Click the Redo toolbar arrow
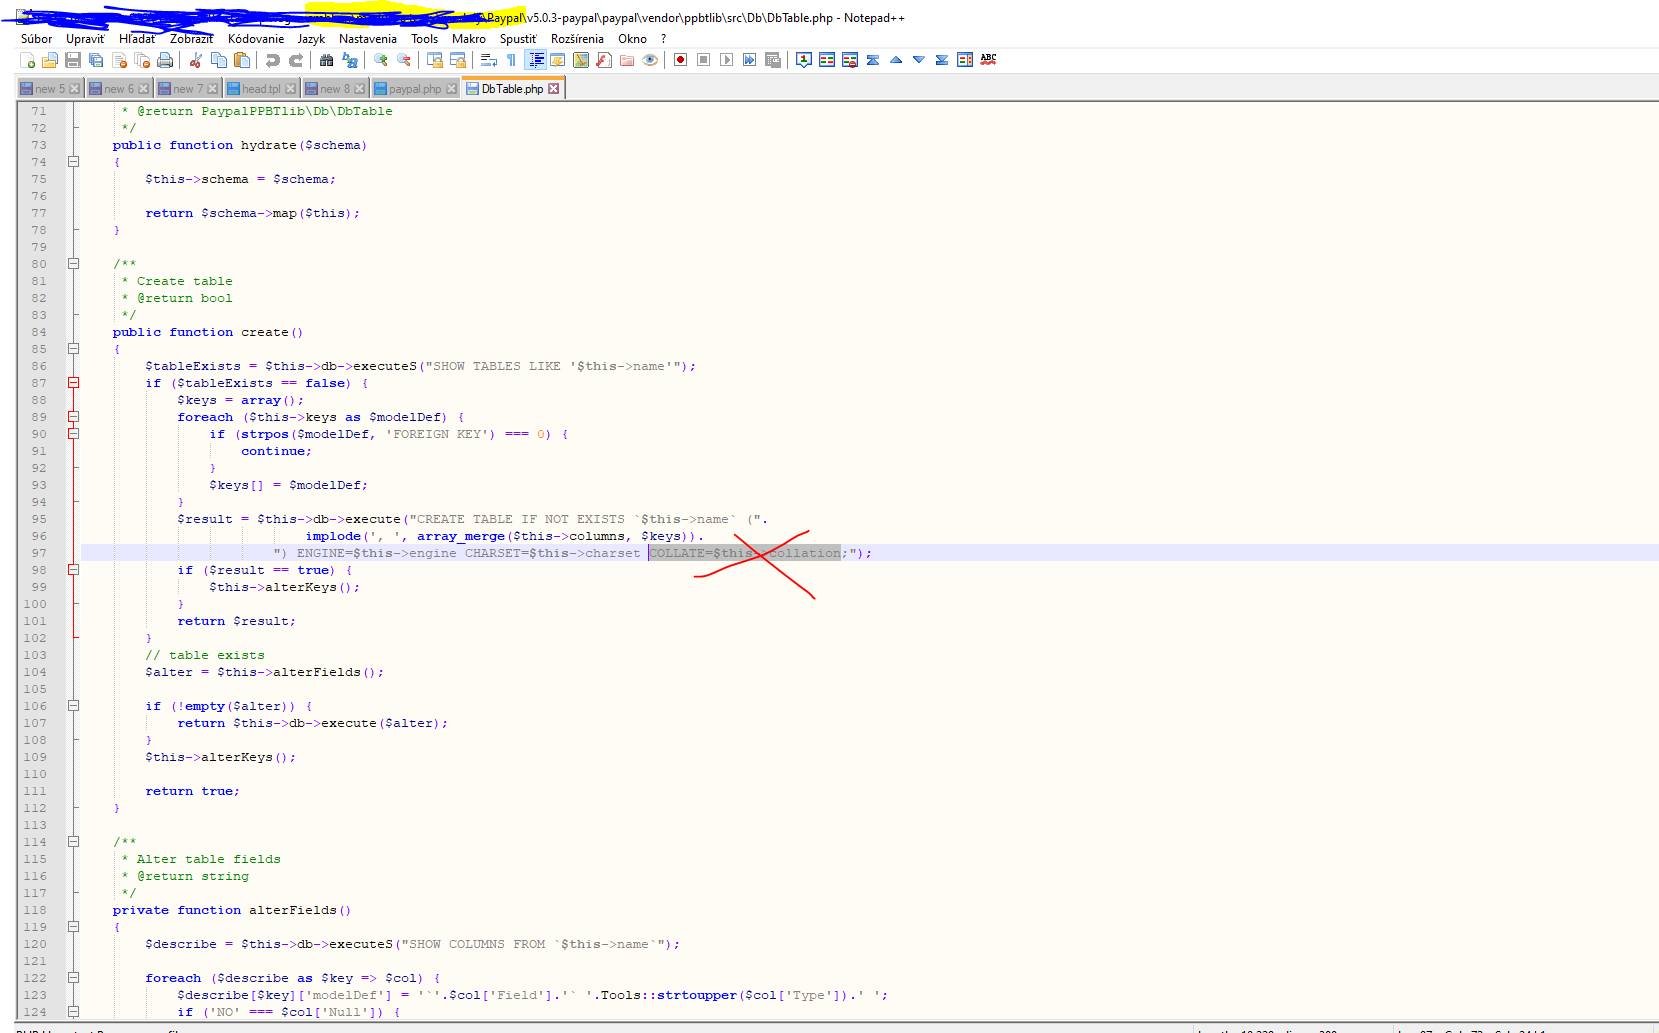The width and height of the screenshot is (1659, 1033). [296, 60]
